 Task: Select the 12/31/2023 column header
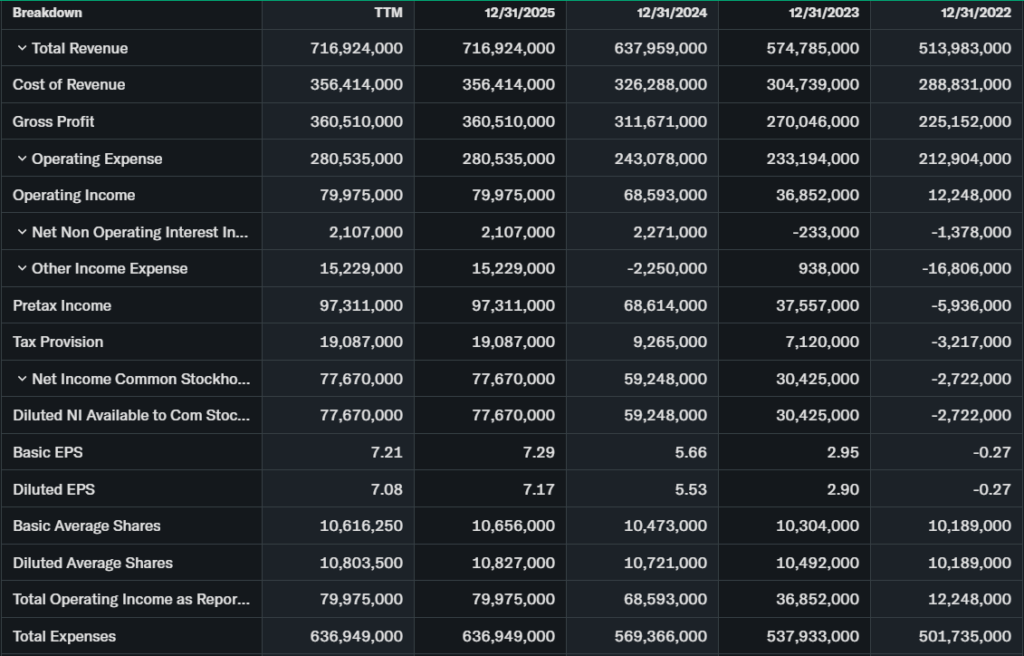coord(823,13)
